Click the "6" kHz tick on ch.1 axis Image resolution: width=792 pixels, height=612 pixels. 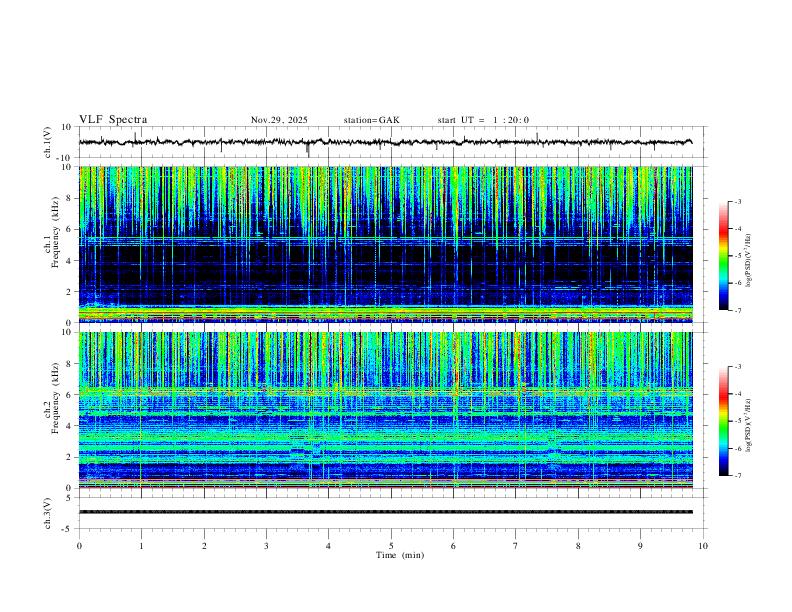(70, 229)
